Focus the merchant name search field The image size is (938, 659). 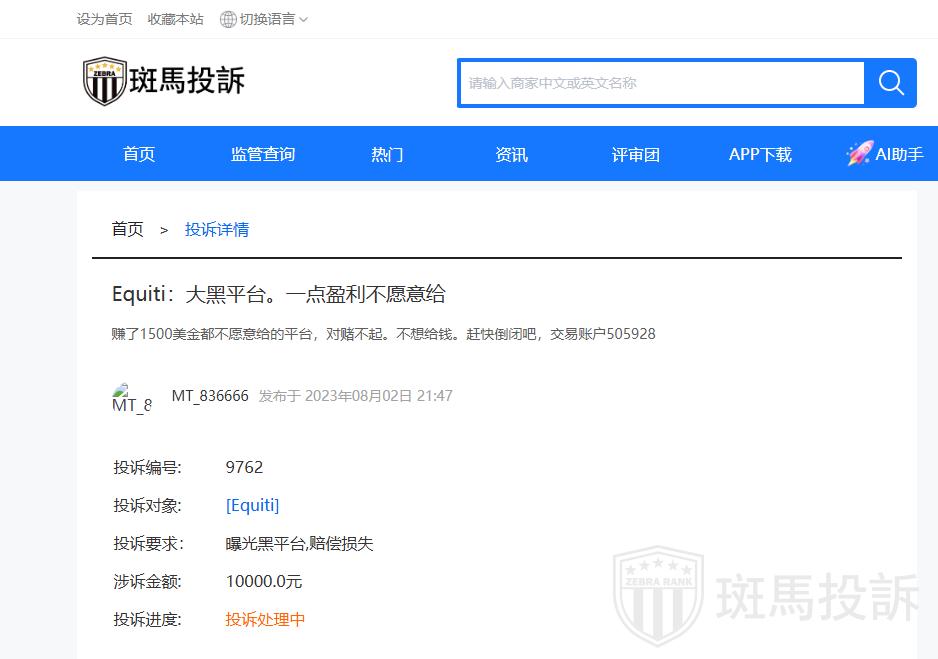[661, 83]
